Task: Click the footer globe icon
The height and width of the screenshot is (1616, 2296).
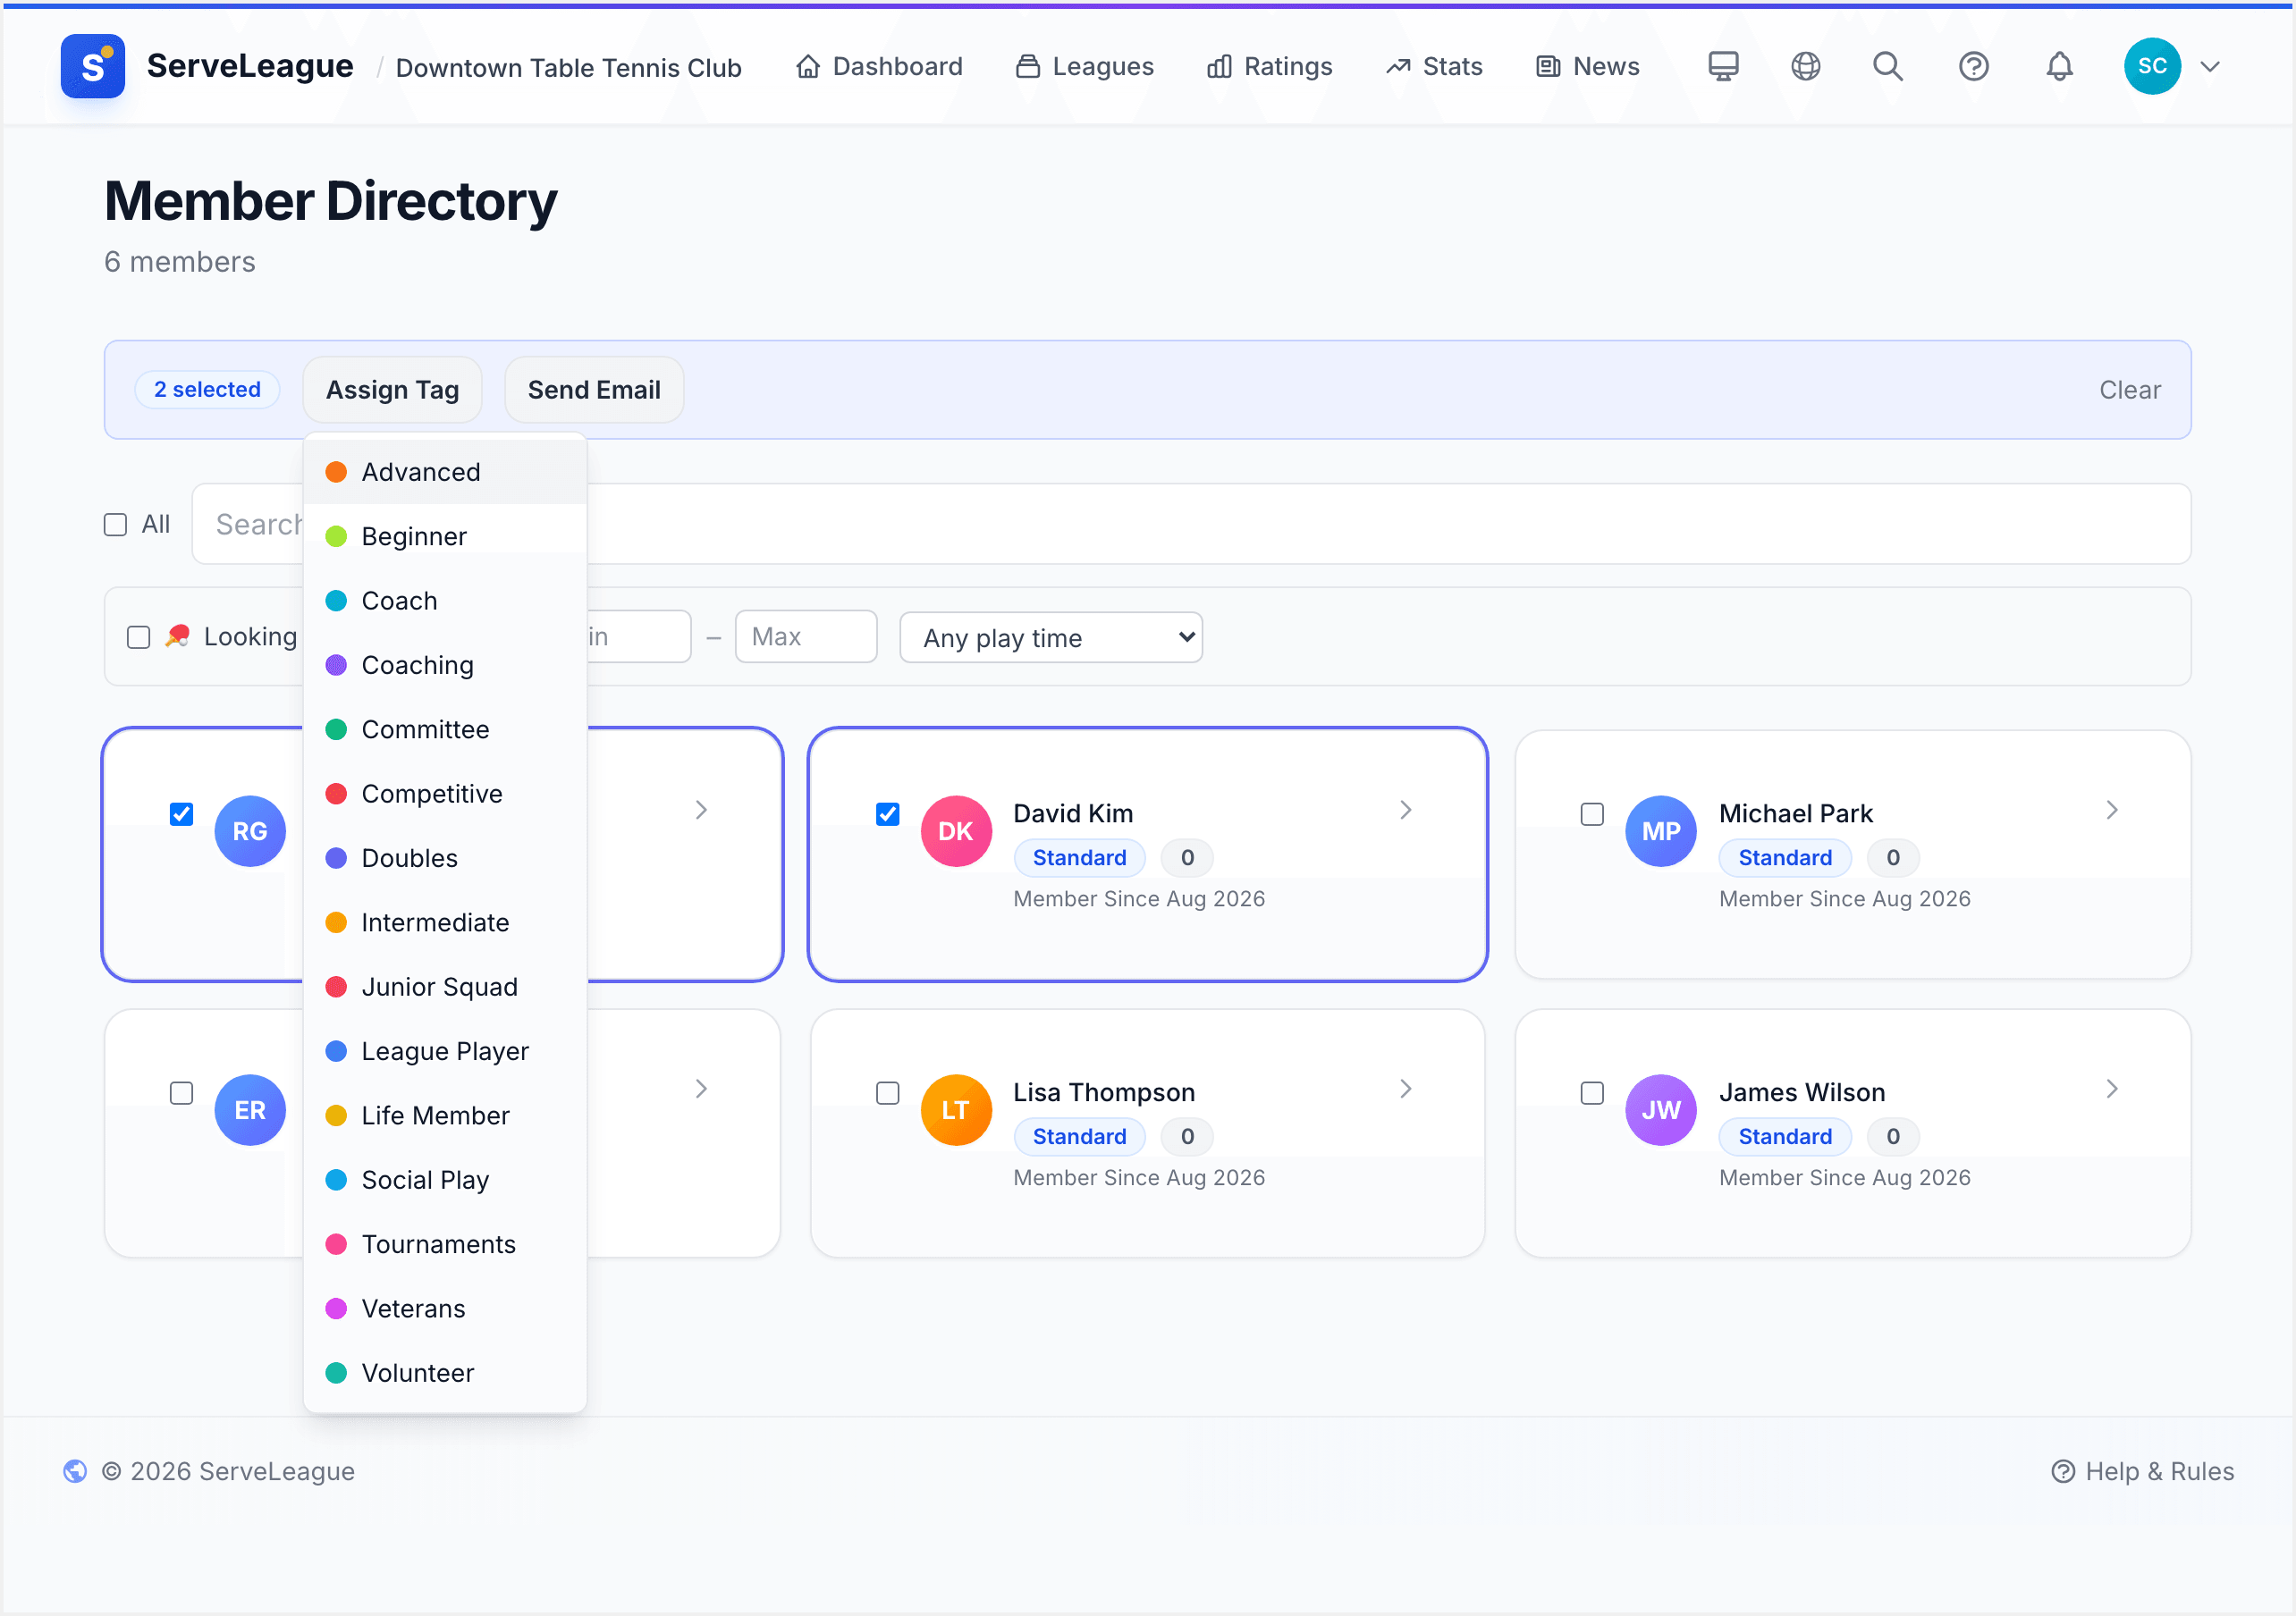Action: [75, 1471]
